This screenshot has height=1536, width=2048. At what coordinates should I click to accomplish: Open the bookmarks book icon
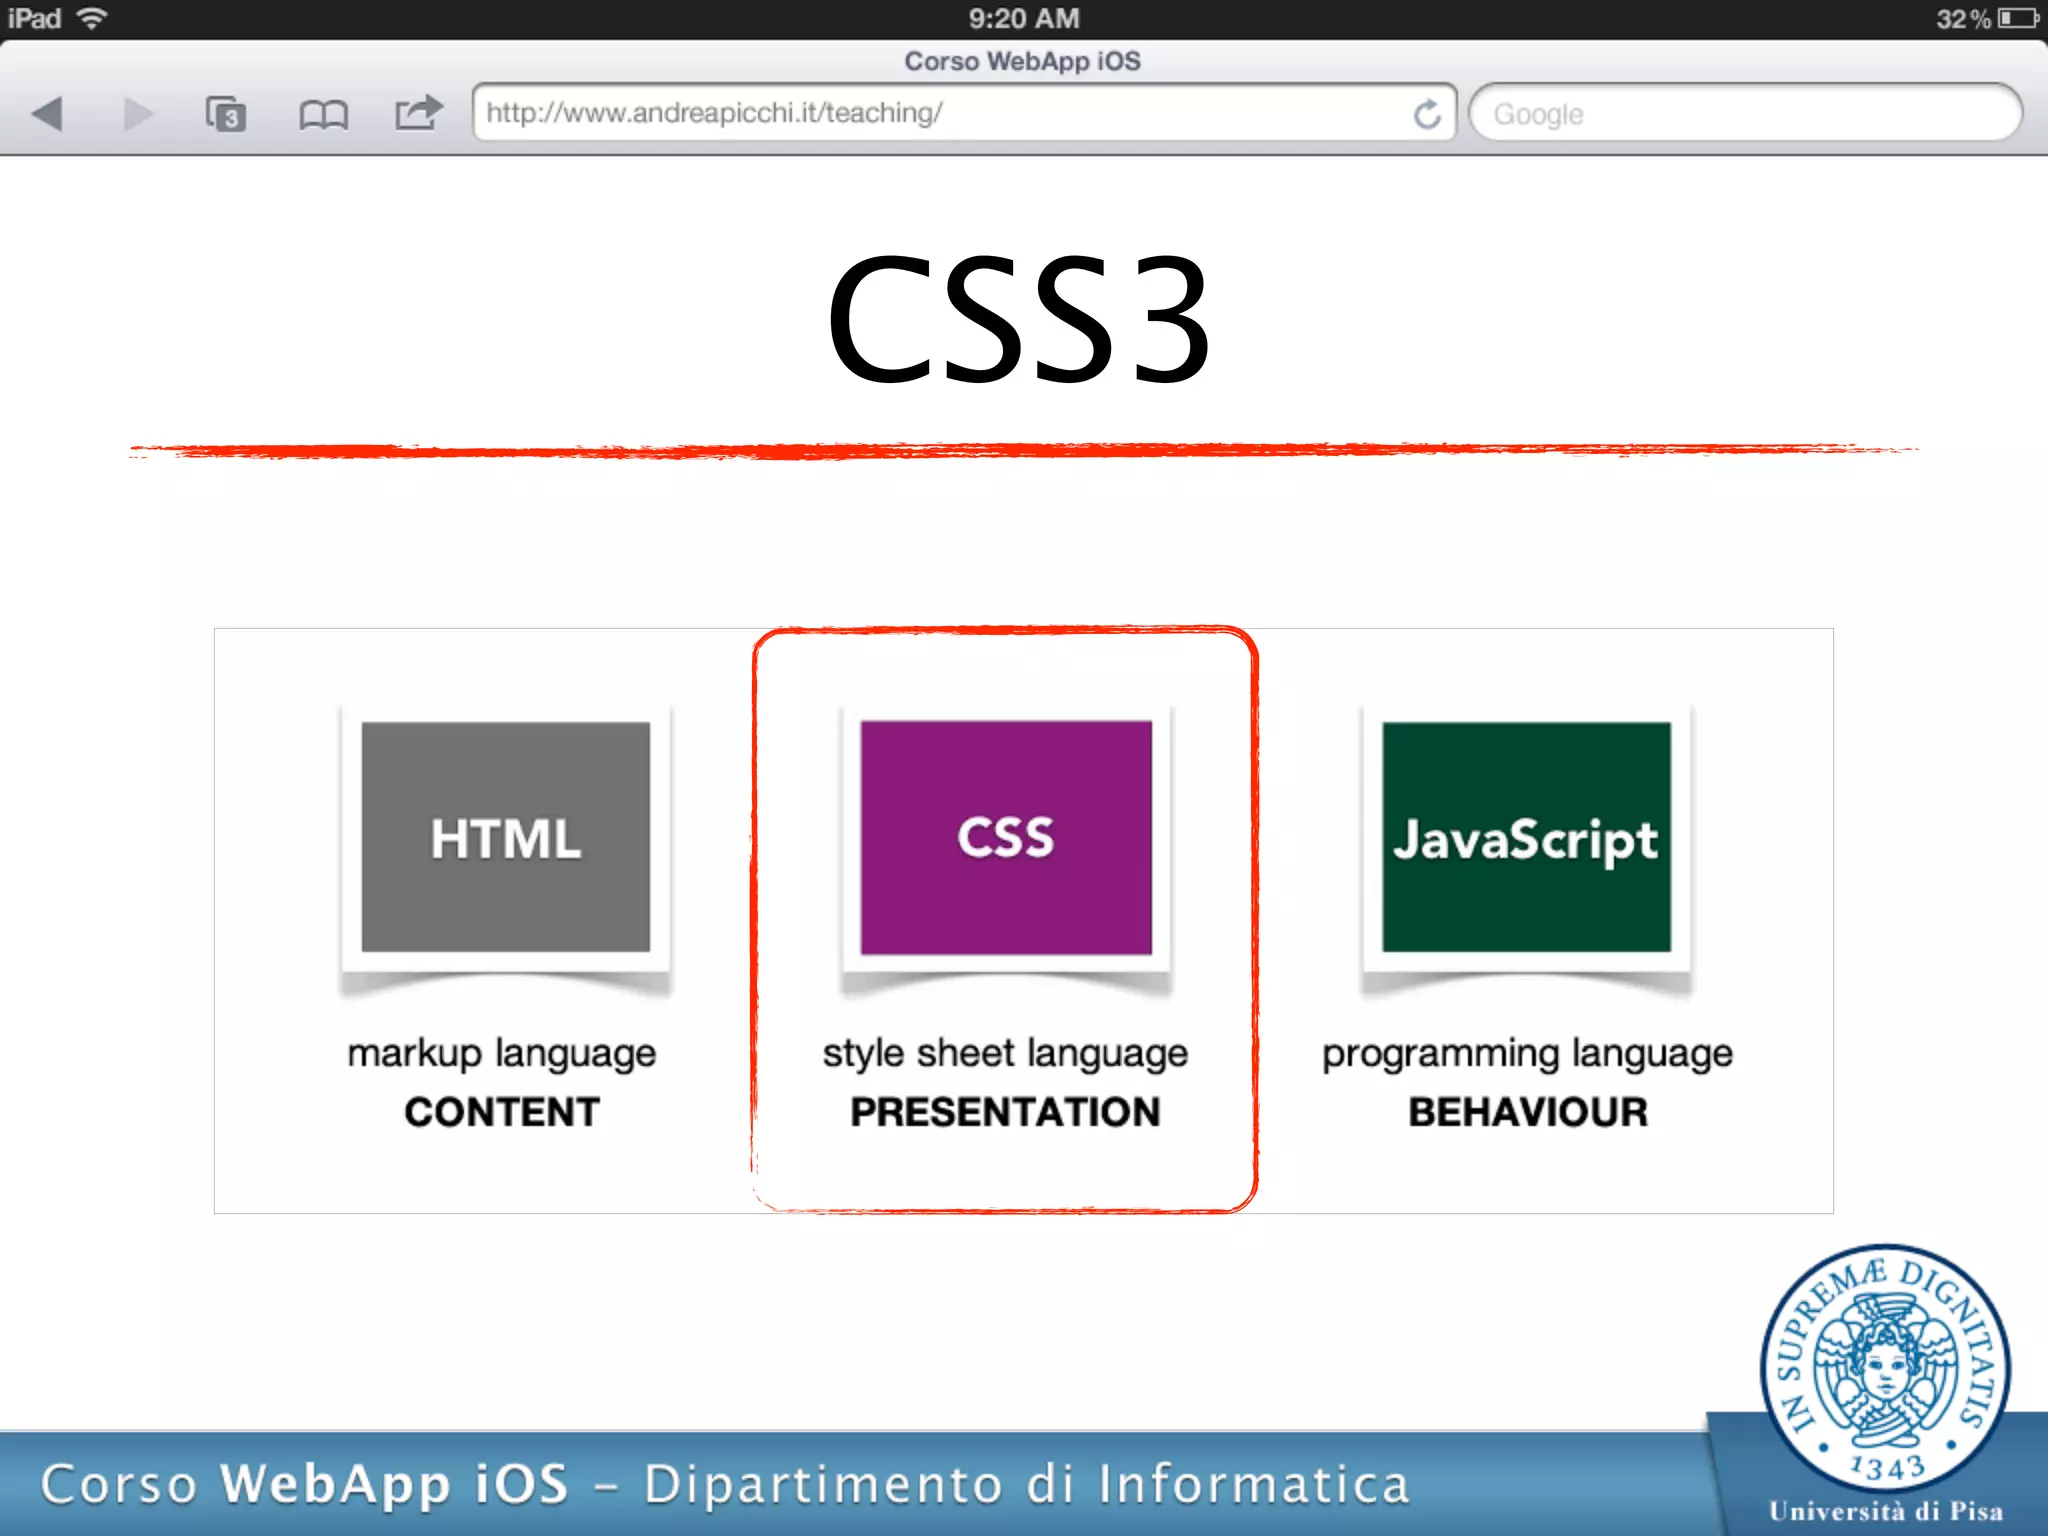323,115
